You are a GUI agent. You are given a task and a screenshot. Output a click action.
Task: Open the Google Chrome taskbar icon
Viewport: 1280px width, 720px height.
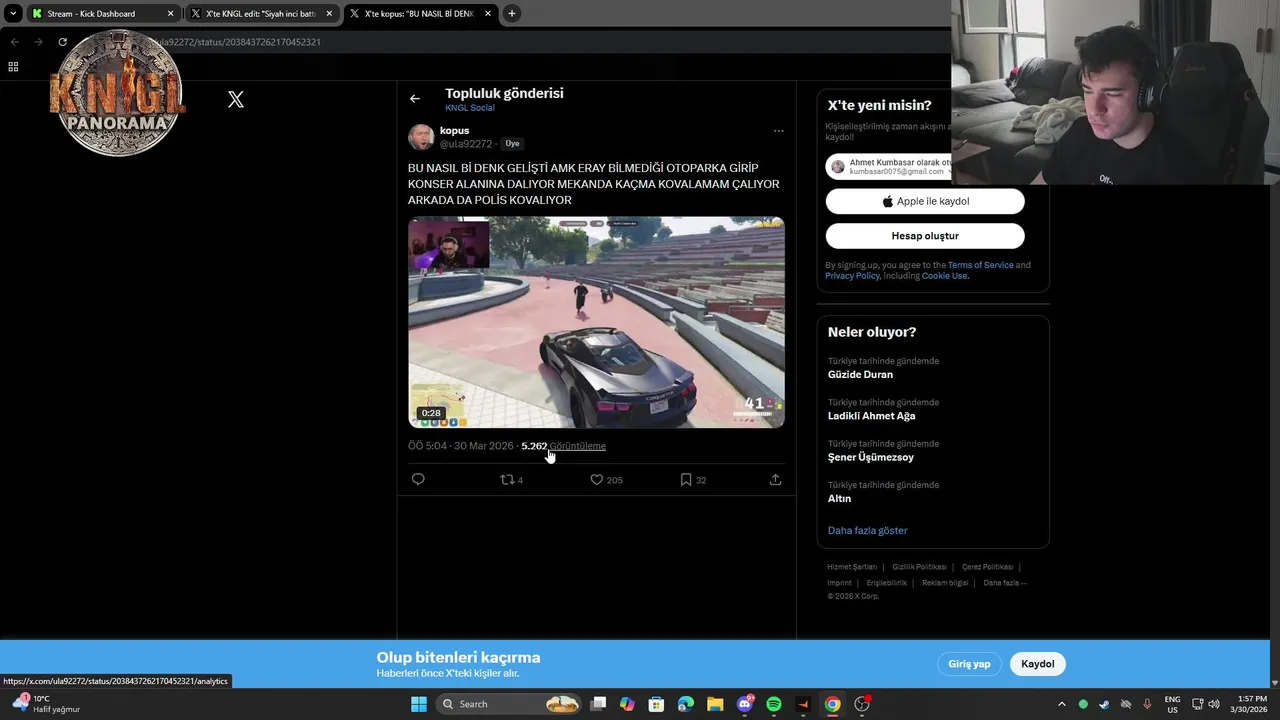tap(832, 704)
